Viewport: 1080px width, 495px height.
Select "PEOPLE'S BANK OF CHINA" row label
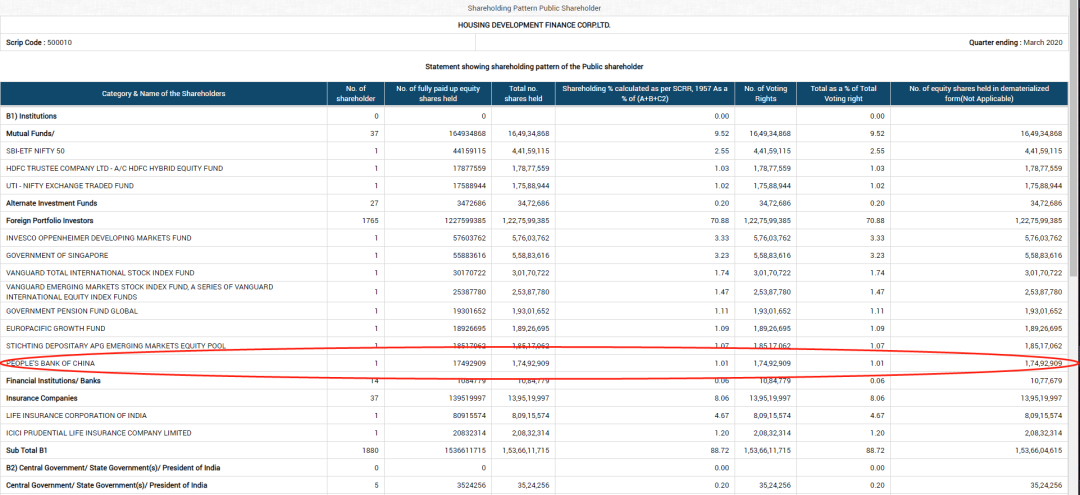[x=50, y=363]
